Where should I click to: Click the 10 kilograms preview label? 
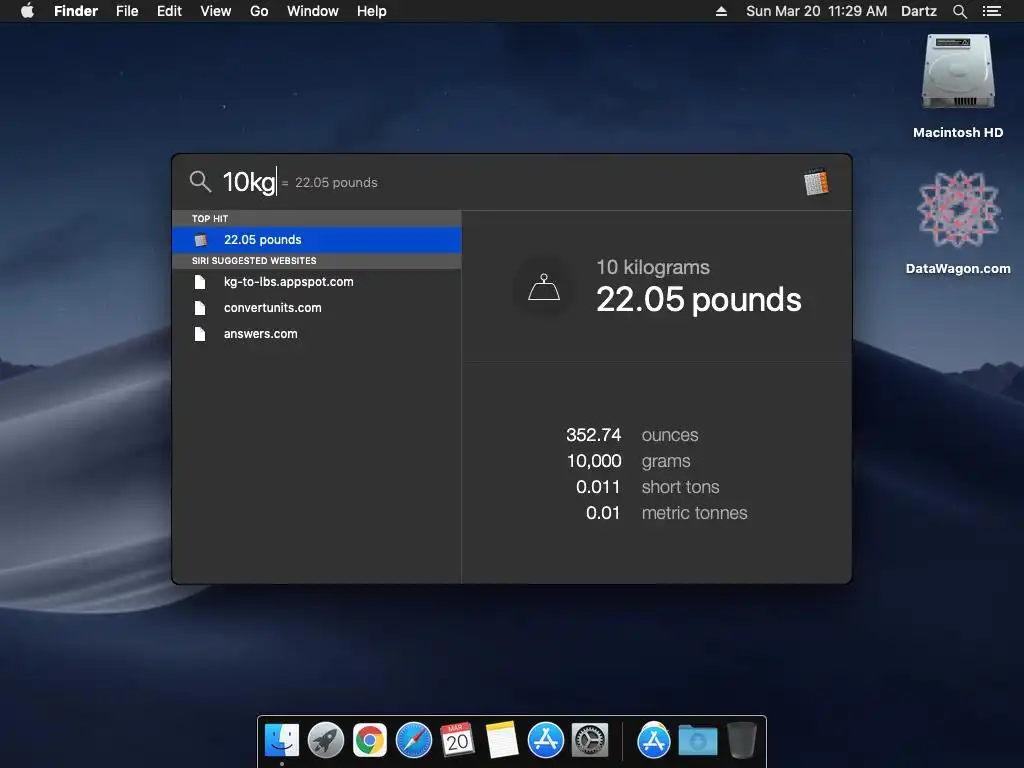tap(652, 267)
